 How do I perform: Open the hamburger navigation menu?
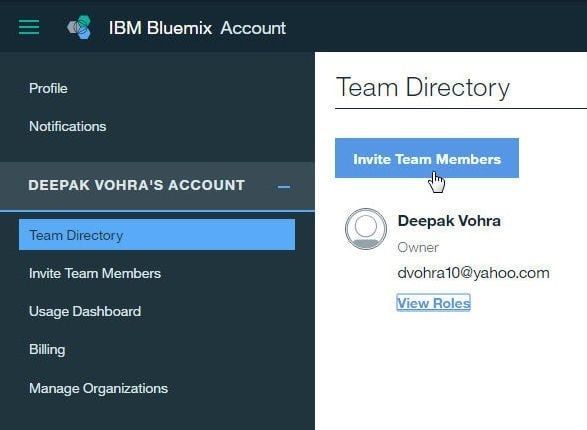(x=29, y=27)
